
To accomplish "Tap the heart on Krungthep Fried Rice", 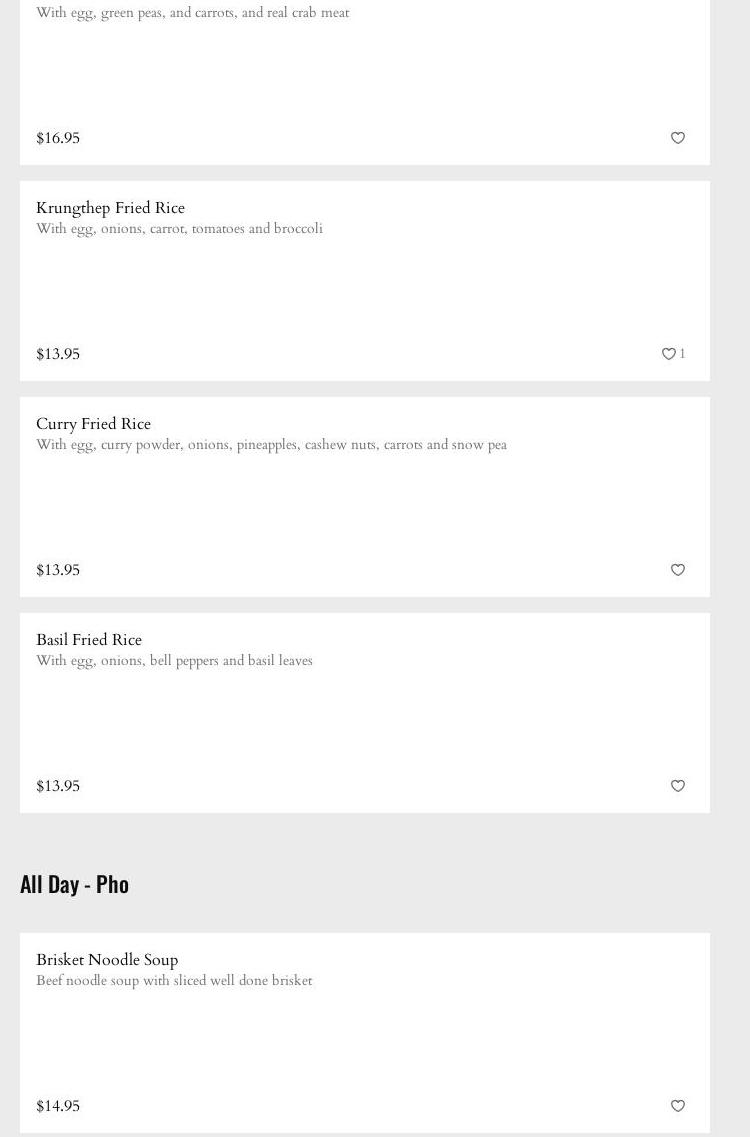I will 669,354.
